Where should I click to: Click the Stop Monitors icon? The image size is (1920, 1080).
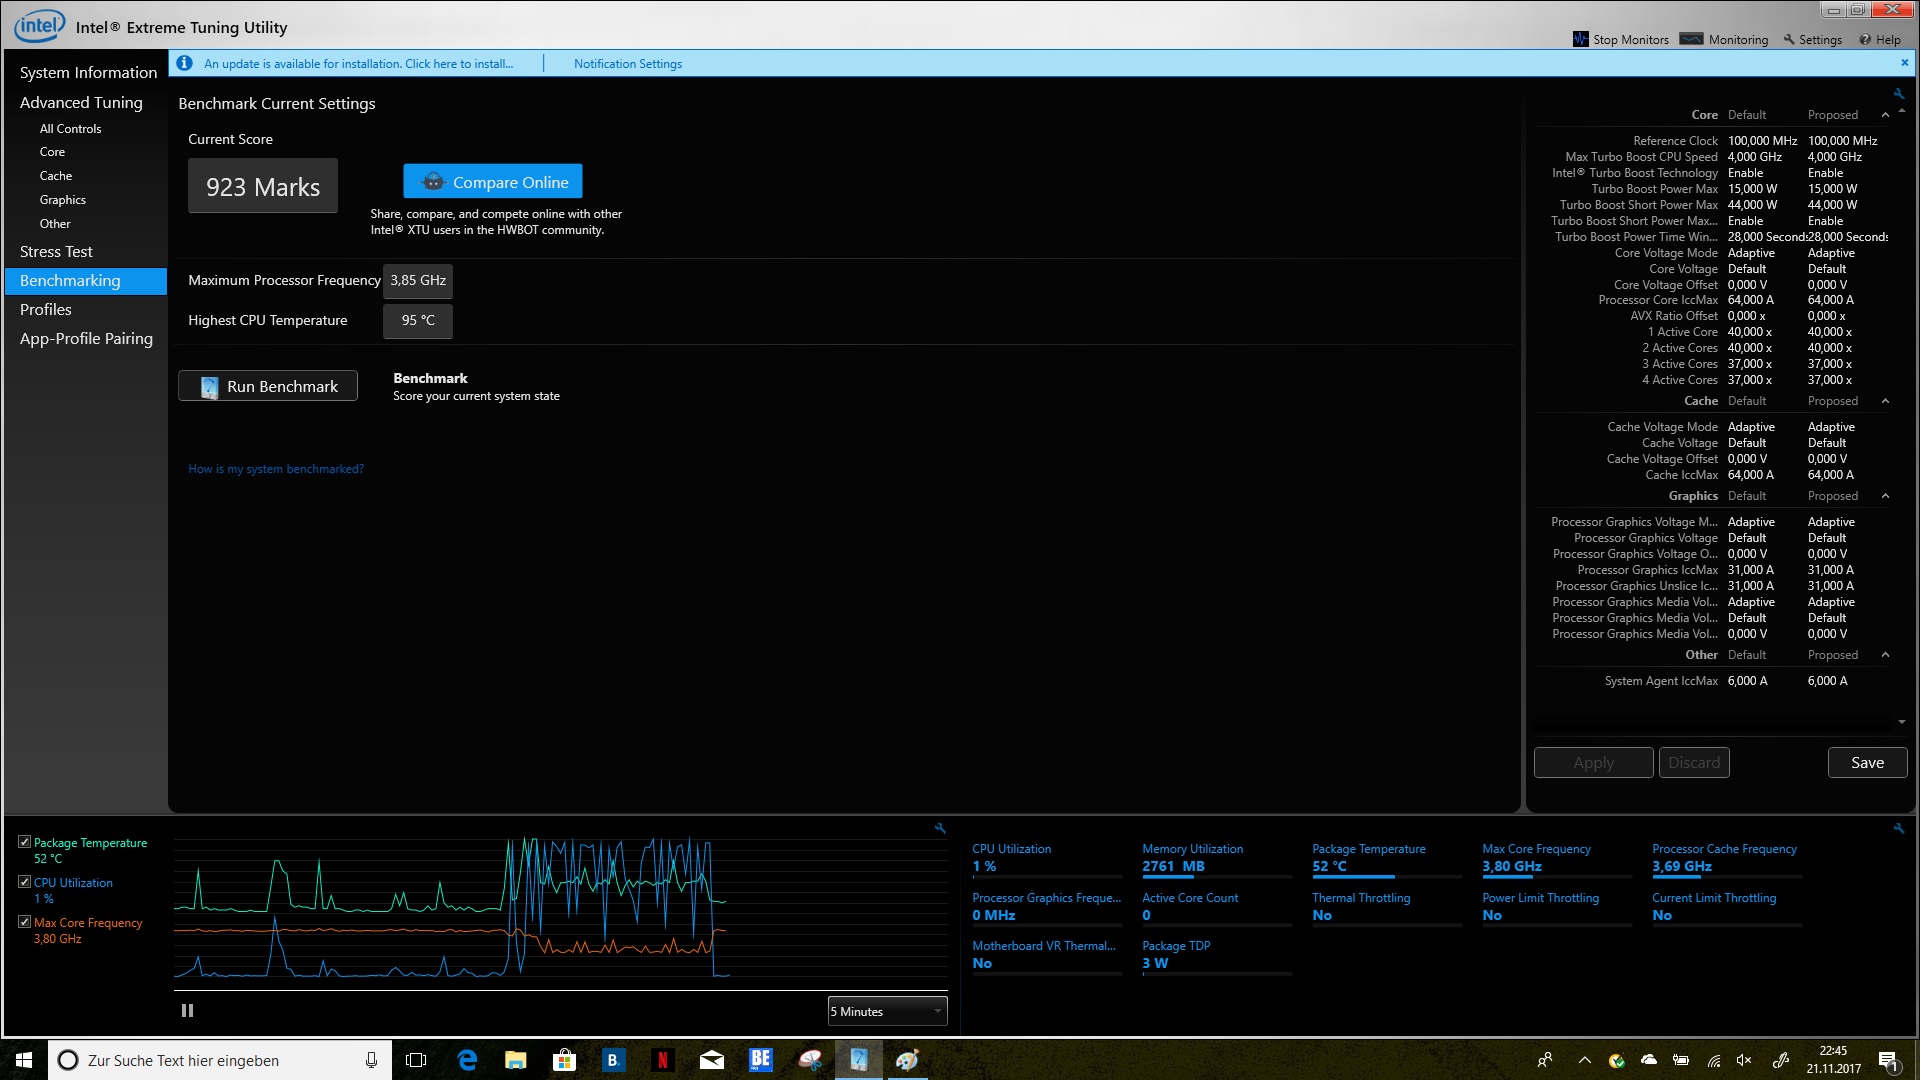1580,39
